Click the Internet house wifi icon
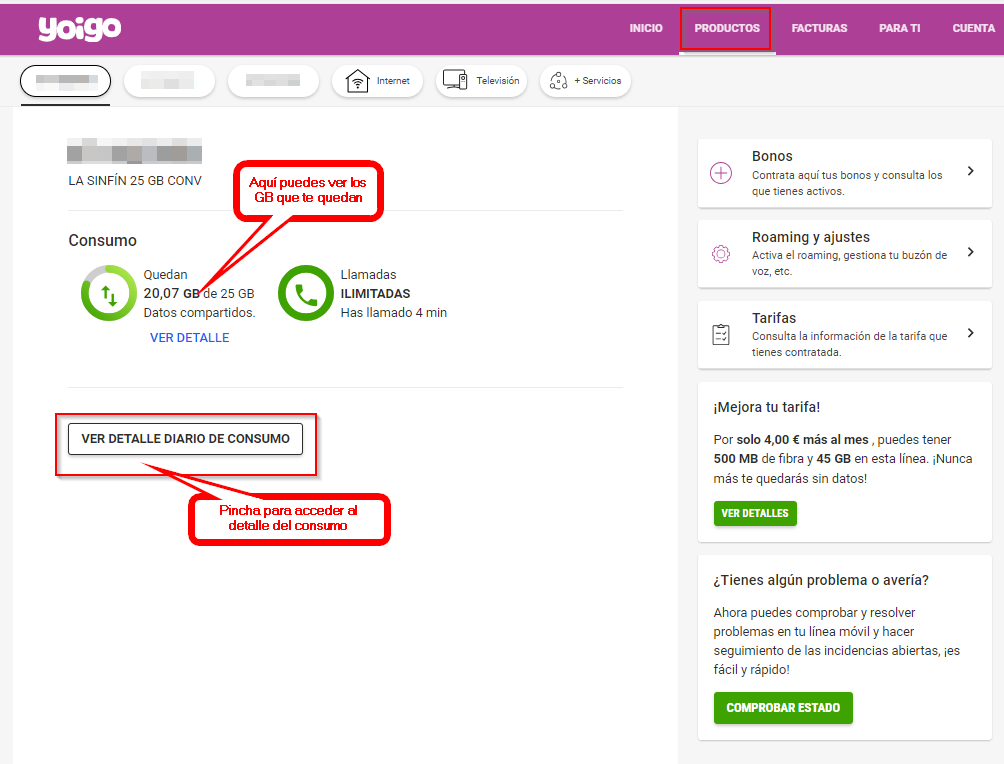This screenshot has width=1004, height=764. 357,81
